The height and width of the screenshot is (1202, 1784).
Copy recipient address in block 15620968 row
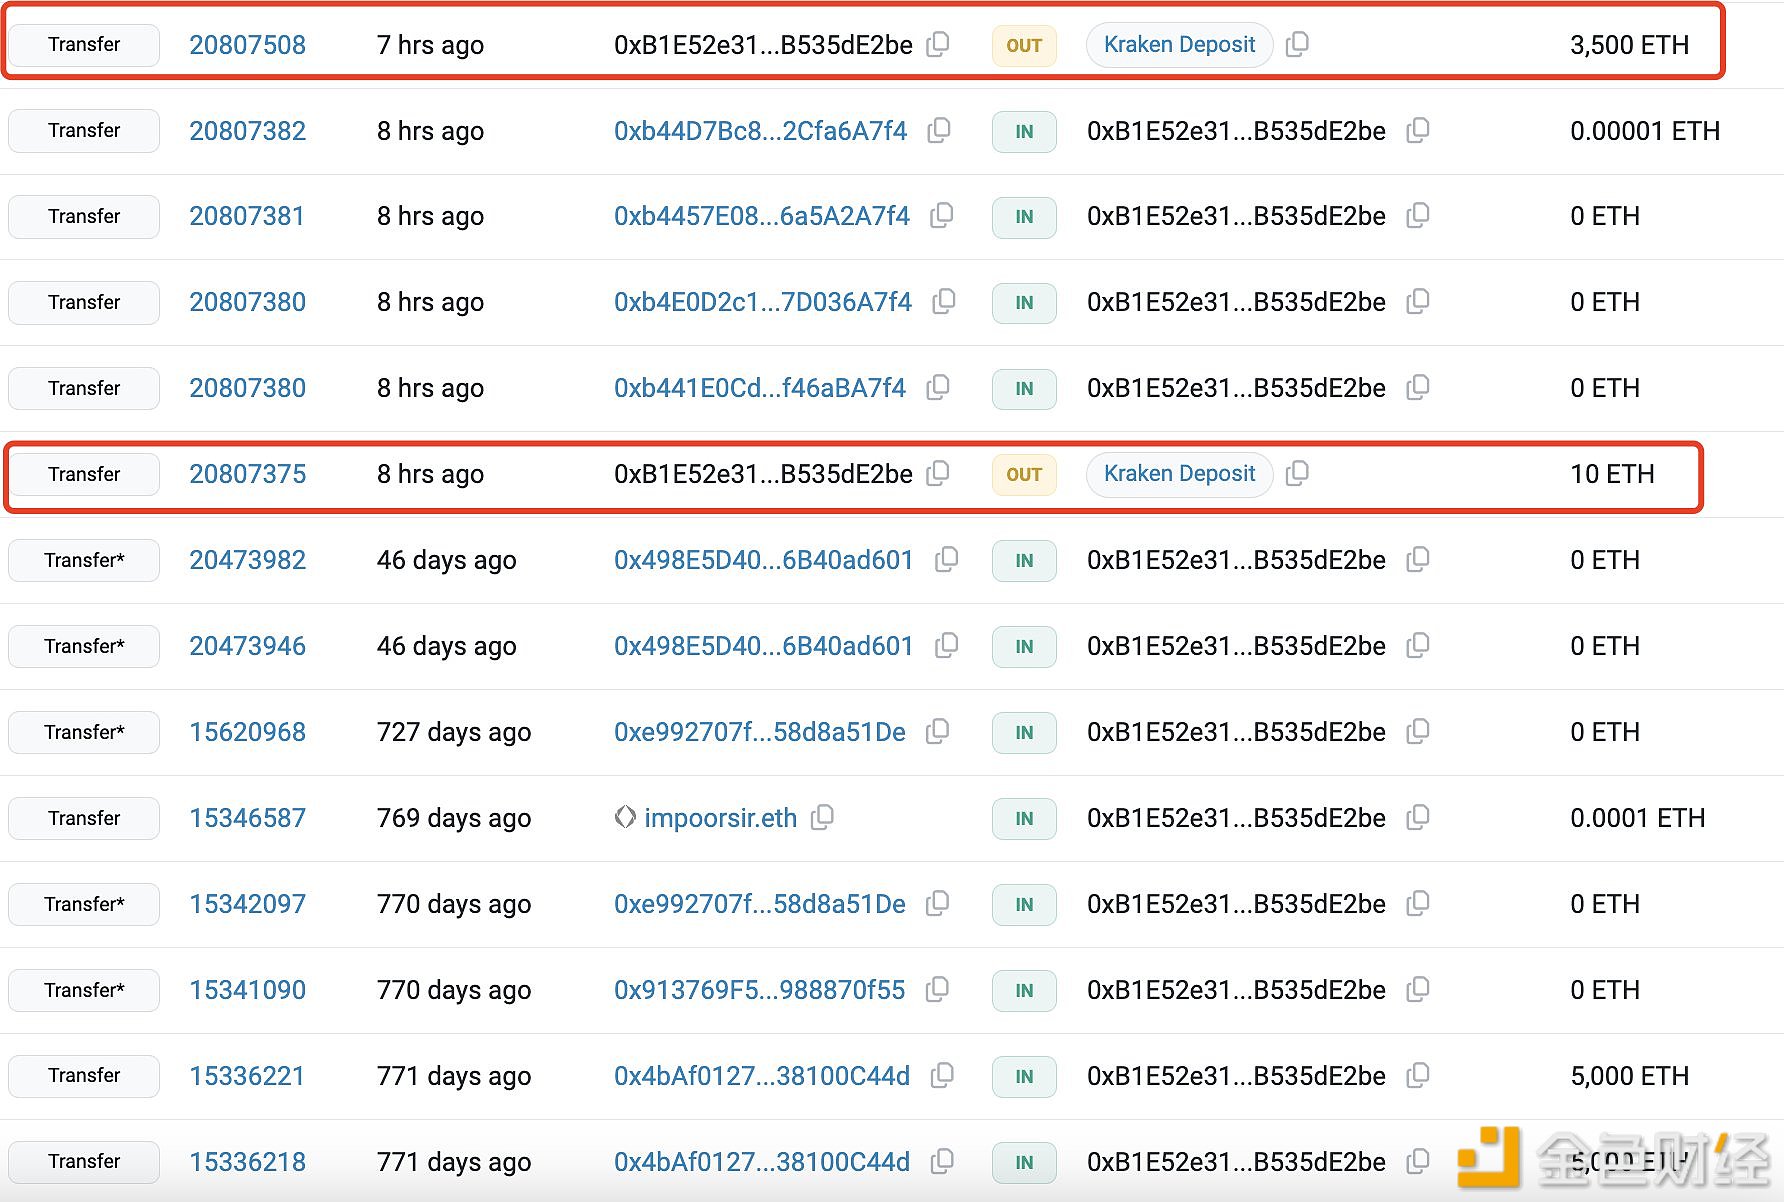(x=1418, y=731)
